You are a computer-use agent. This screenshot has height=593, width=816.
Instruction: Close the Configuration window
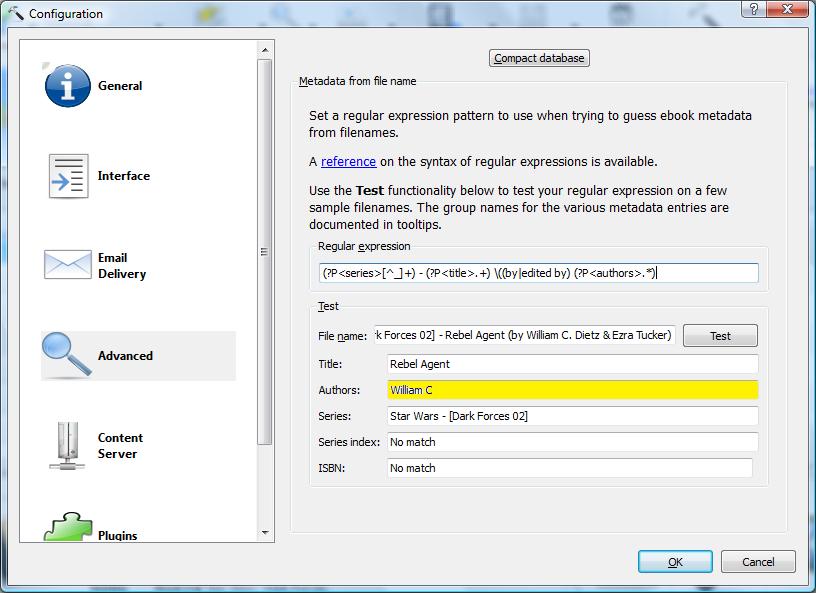coord(787,9)
